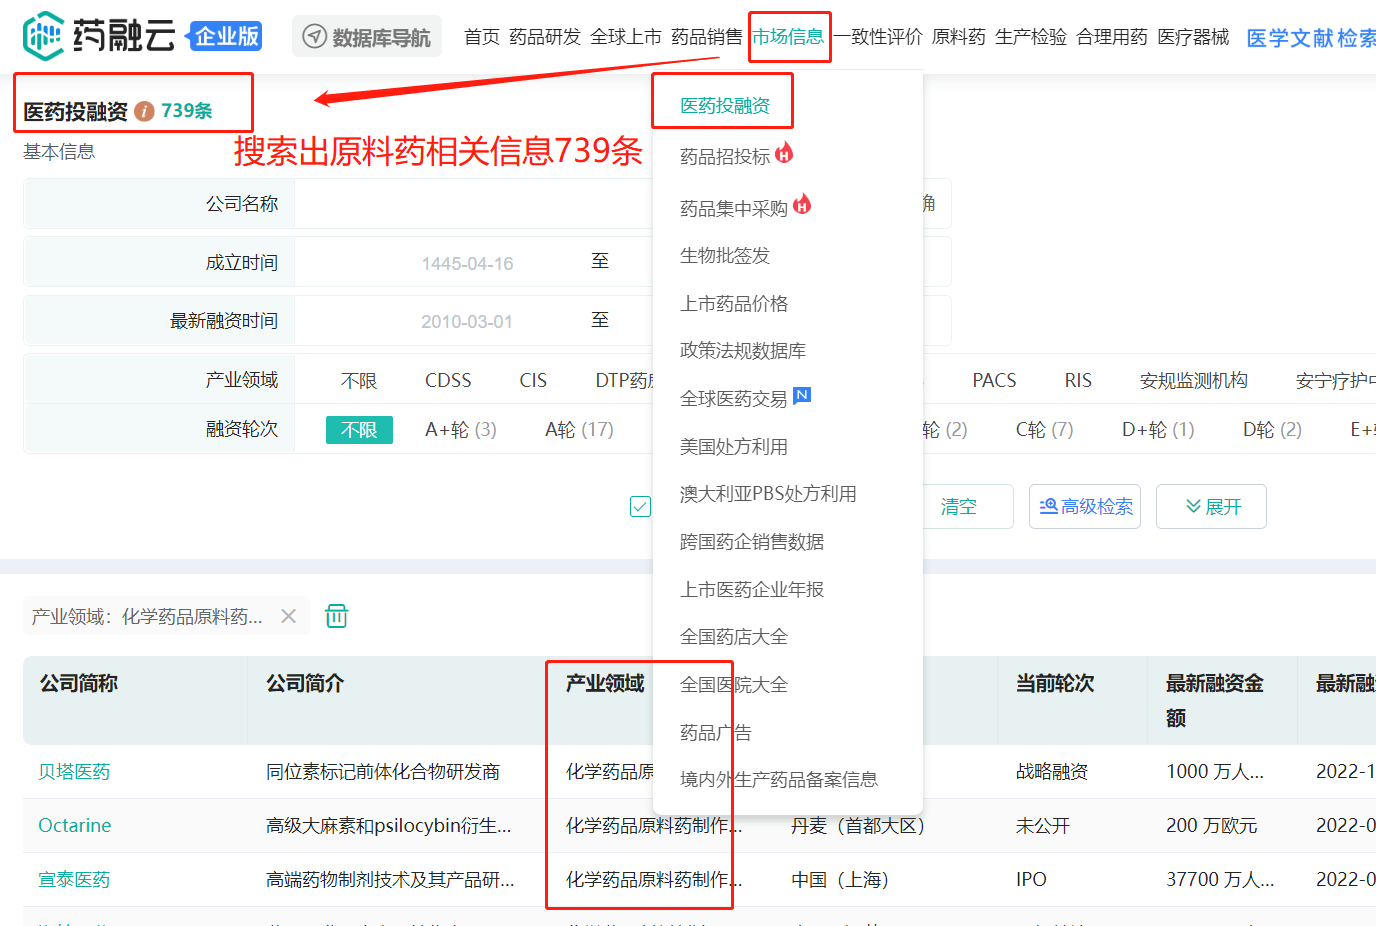Open the 高级检索 advanced search
1376x926 pixels.
(1085, 507)
